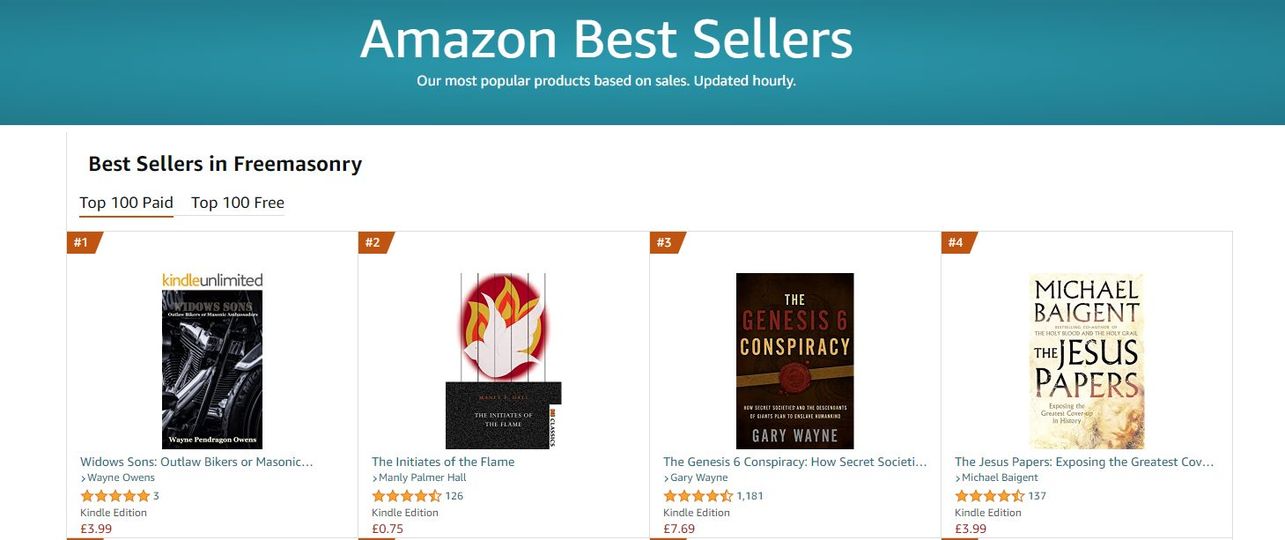Switch to the Top 100 Free tab
The image size is (1285, 540).
pos(237,203)
